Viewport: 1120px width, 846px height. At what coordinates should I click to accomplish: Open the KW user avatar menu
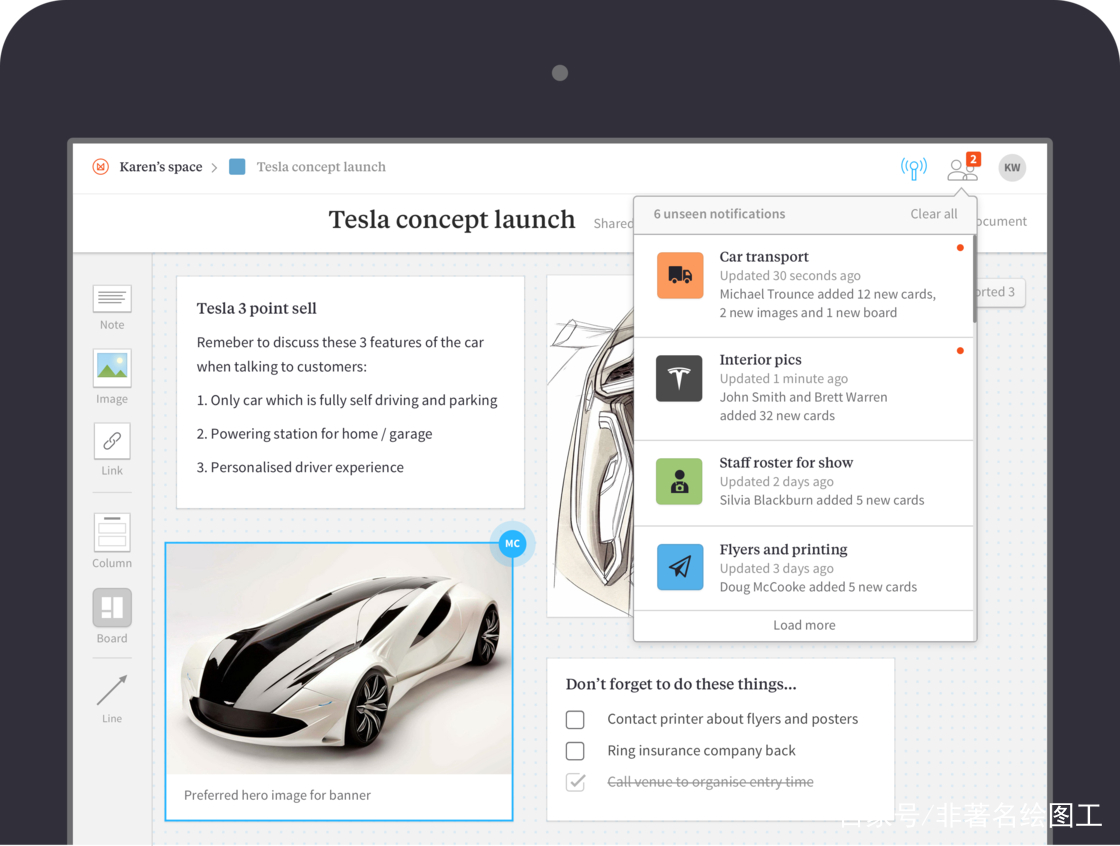pos(1012,168)
